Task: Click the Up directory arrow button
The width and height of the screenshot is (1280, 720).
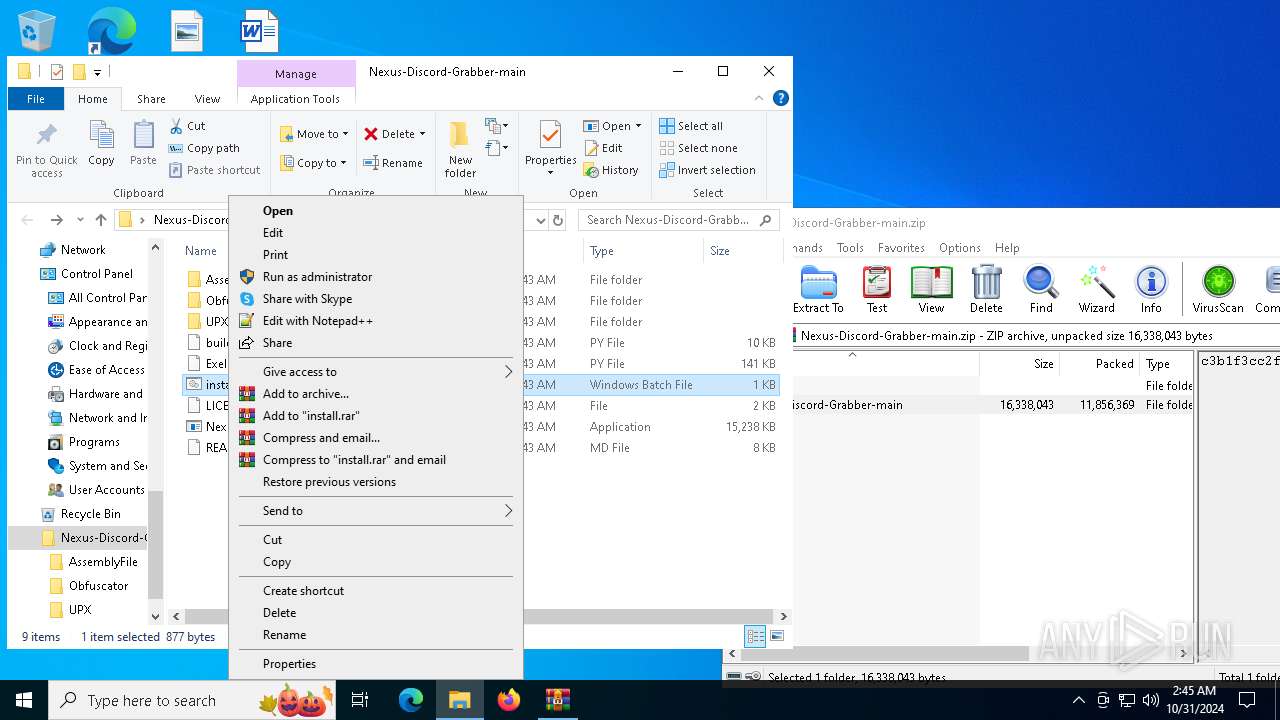Action: point(101,220)
